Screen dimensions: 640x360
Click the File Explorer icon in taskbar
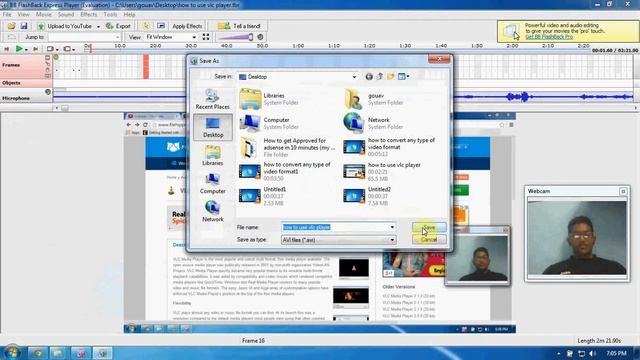[58, 353]
